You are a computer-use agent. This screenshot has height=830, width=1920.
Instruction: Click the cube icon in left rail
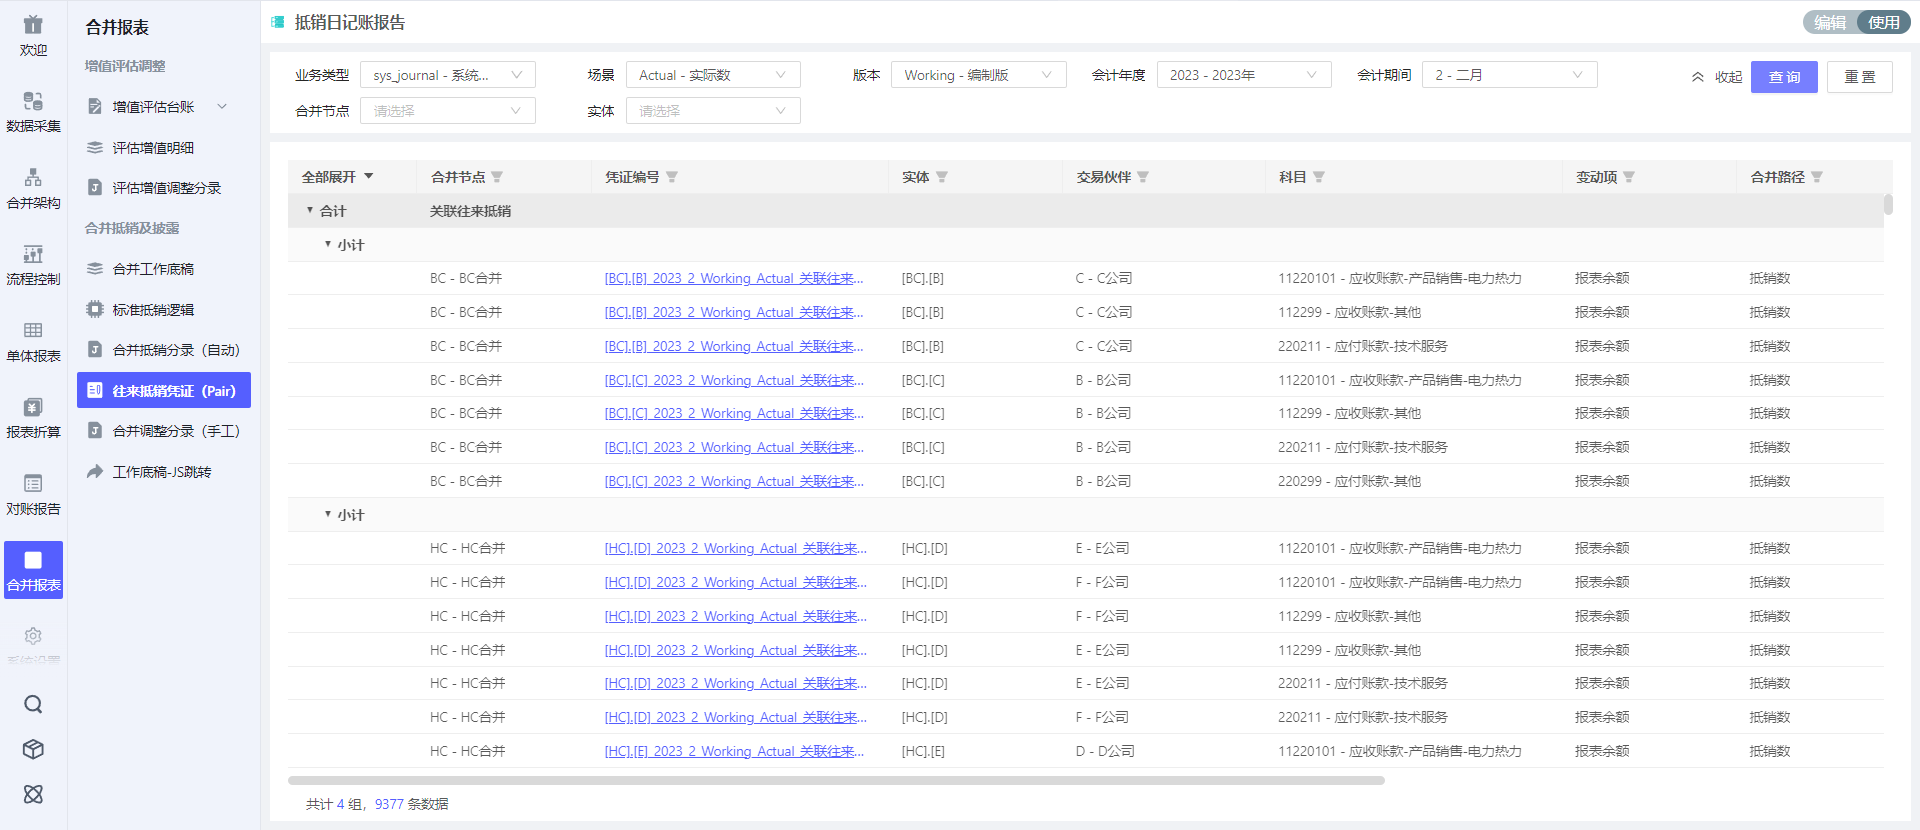[x=33, y=749]
